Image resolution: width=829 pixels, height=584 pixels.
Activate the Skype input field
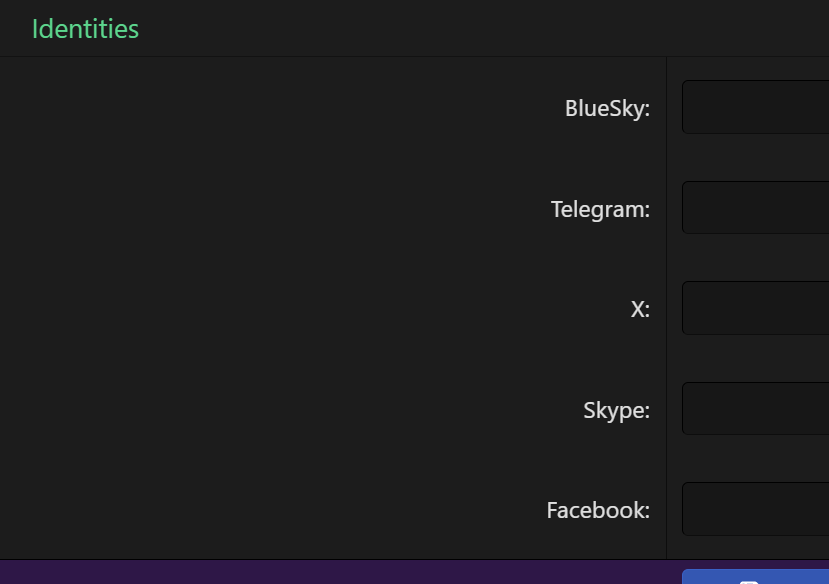point(755,408)
